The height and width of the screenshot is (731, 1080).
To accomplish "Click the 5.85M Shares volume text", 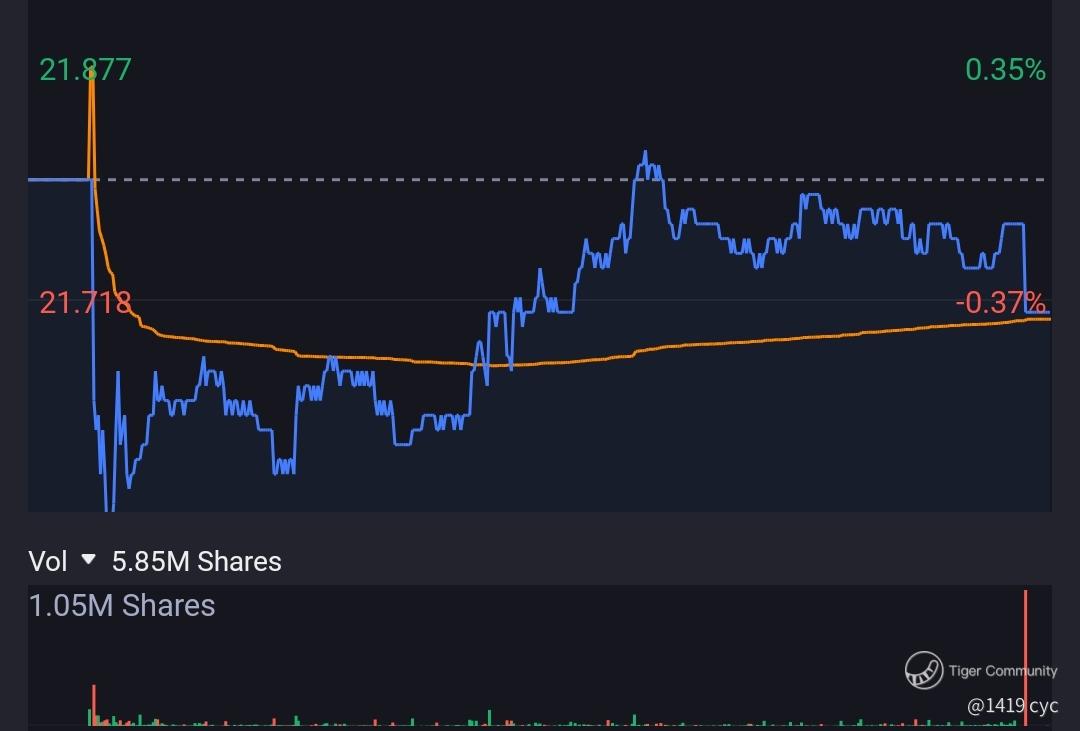I will 196,562.
